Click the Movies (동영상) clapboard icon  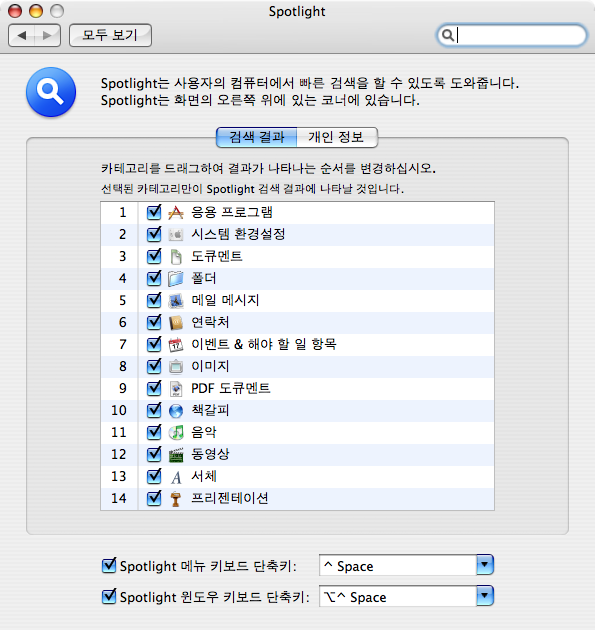click(176, 455)
